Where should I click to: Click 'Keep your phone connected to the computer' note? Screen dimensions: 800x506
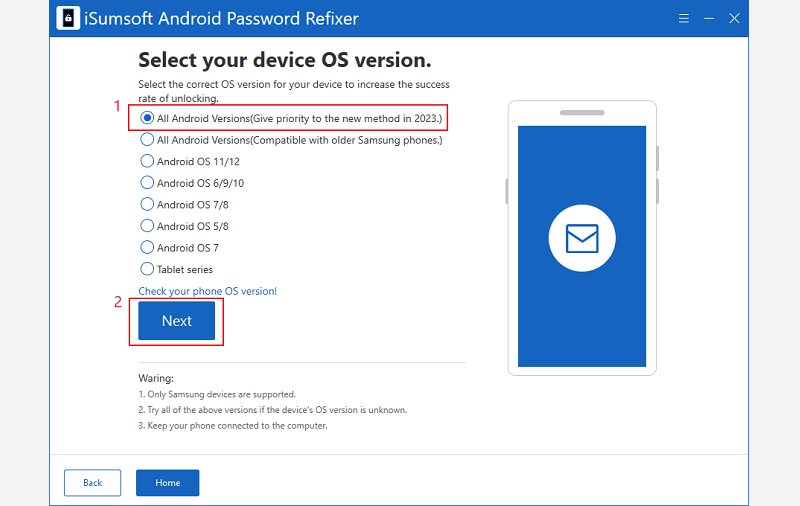(233, 425)
